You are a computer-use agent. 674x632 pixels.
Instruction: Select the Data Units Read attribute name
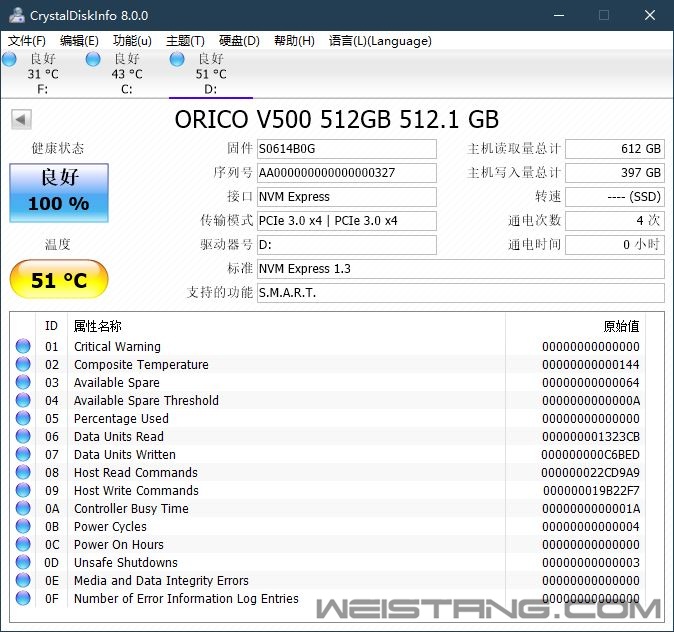119,437
